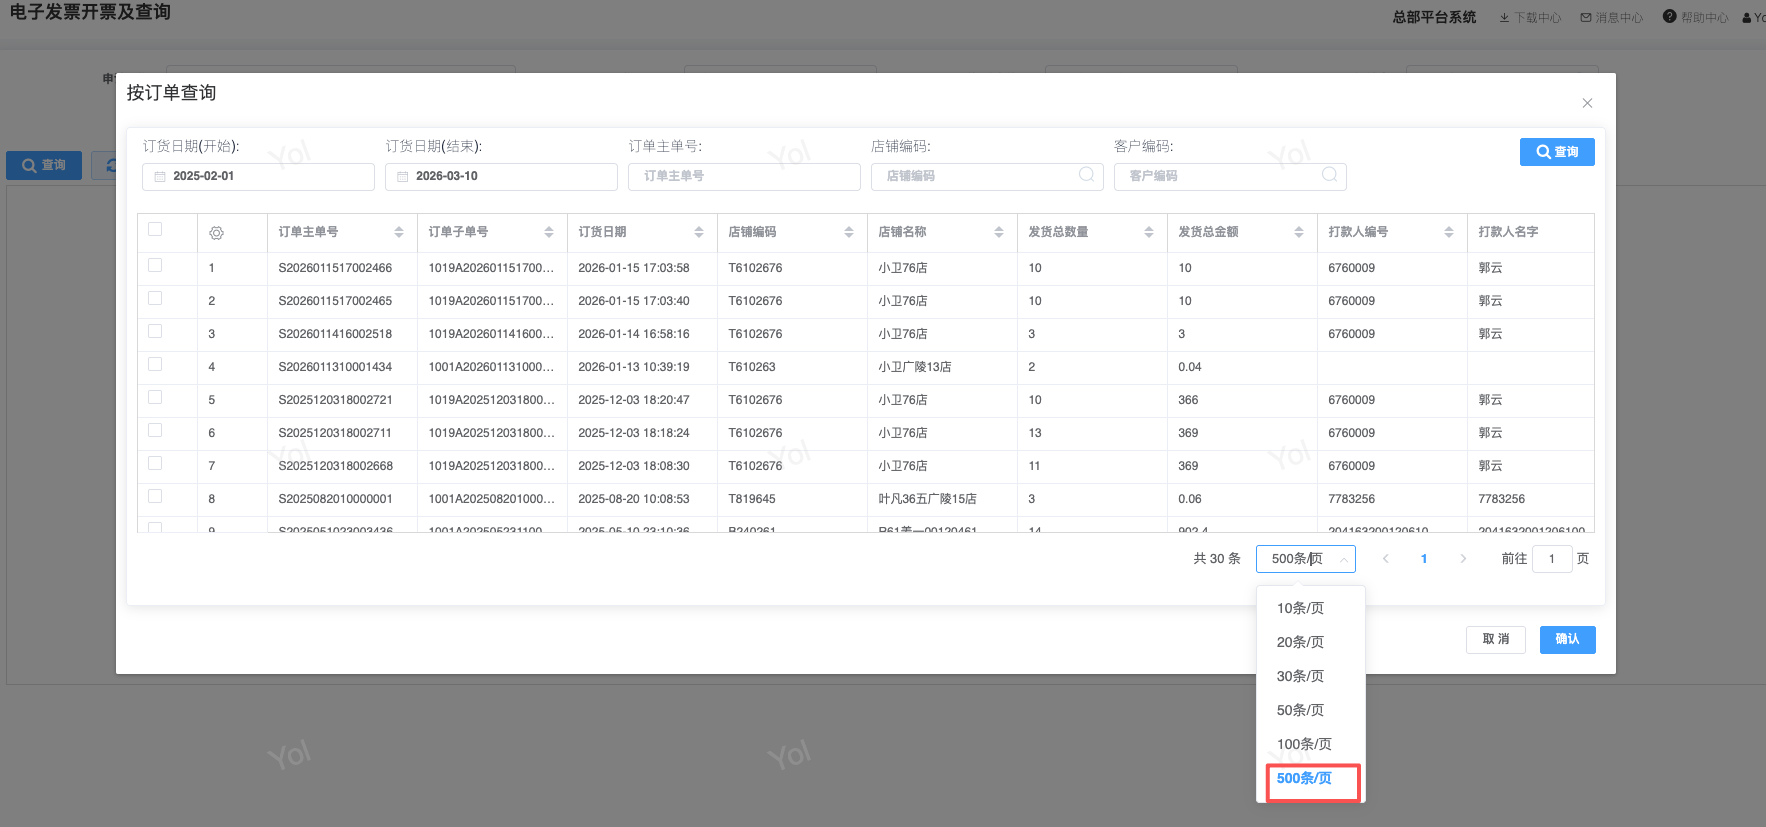The image size is (1766, 827).
Task: Click the sort icon for 发货总金额 column
Action: pyautogui.click(x=1299, y=232)
